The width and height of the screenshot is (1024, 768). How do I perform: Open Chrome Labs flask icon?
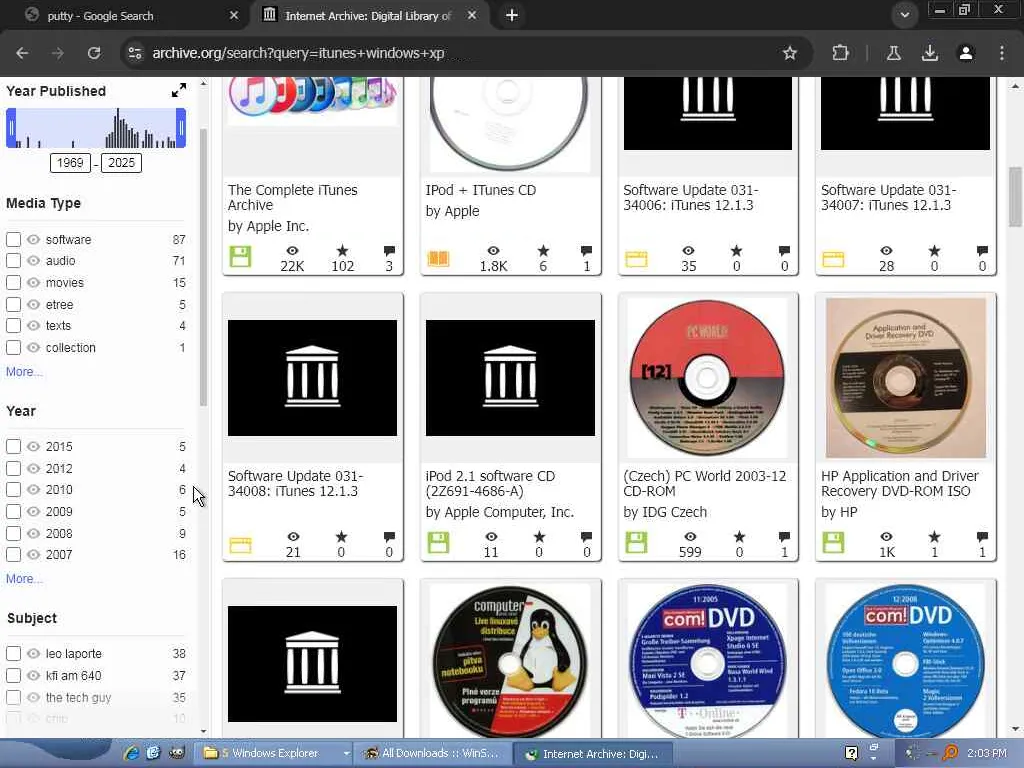893,53
